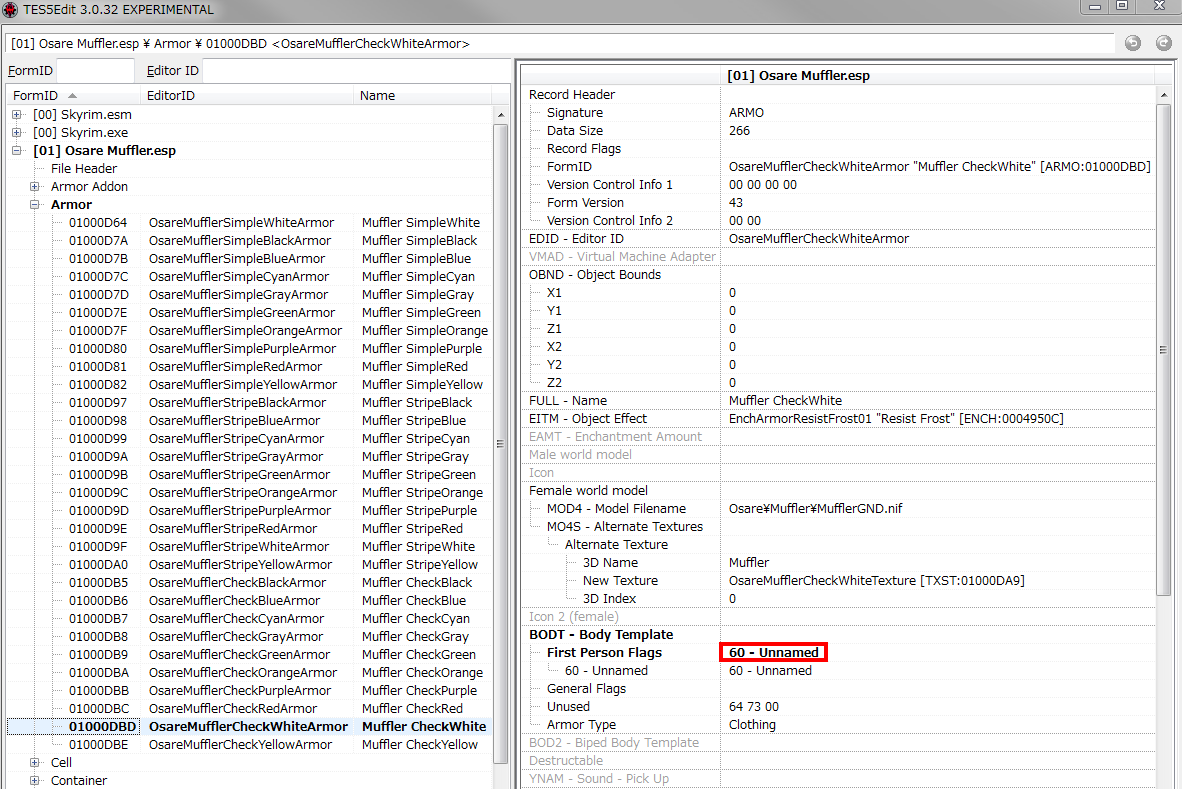Click the record path address bar
This screenshot has width=1182, height=789.
coord(559,44)
